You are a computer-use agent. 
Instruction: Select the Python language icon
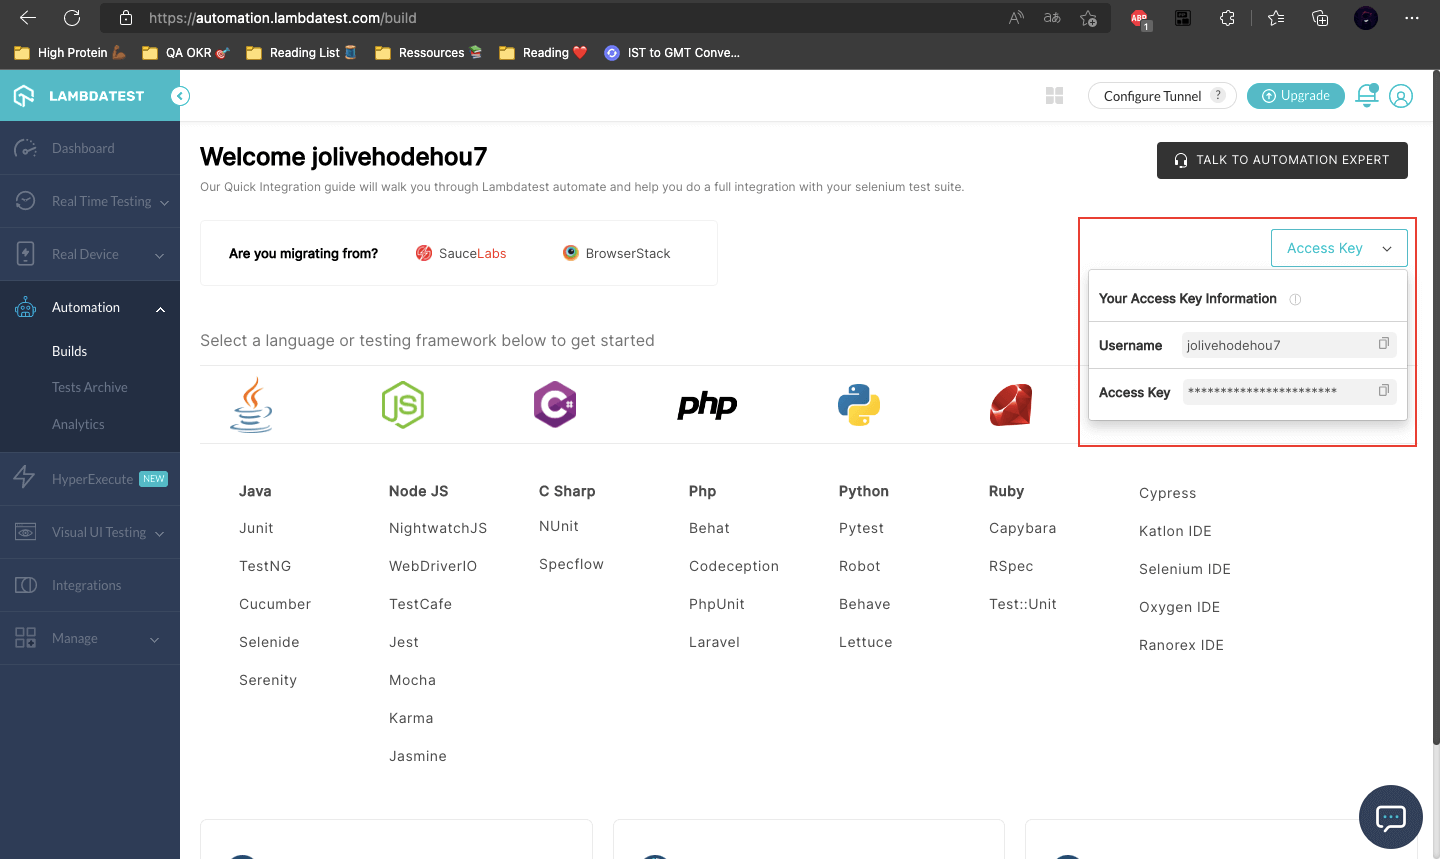(859, 404)
